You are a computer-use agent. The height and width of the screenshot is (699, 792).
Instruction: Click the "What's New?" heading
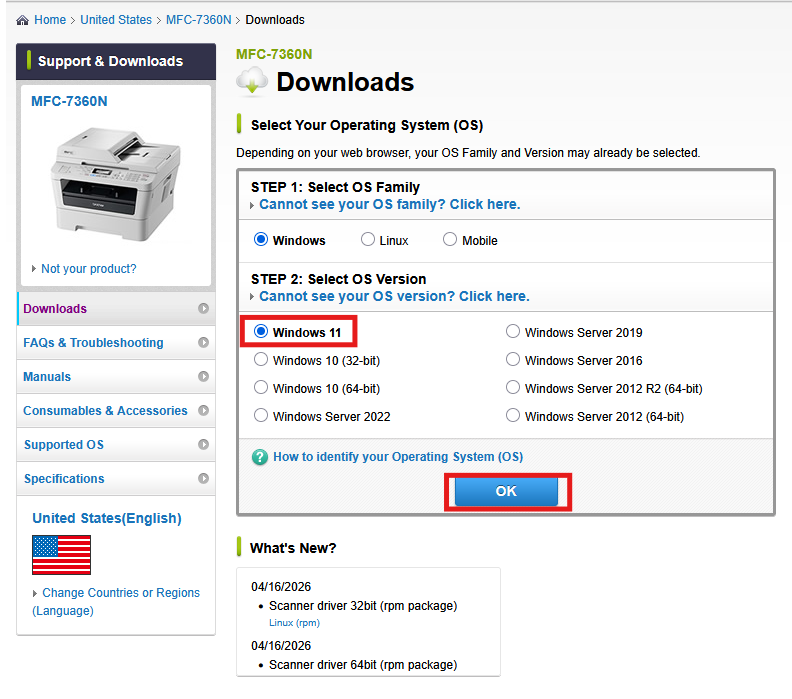tap(293, 548)
